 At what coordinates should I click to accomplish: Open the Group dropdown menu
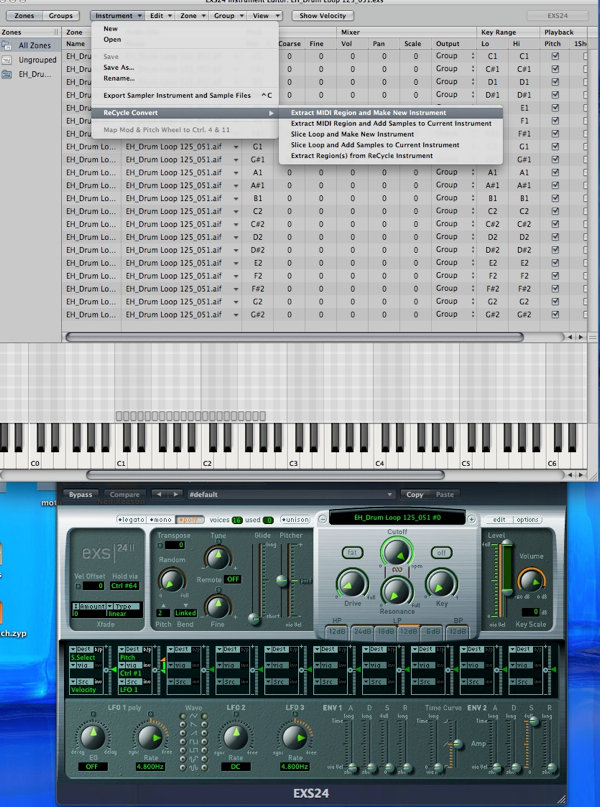228,16
